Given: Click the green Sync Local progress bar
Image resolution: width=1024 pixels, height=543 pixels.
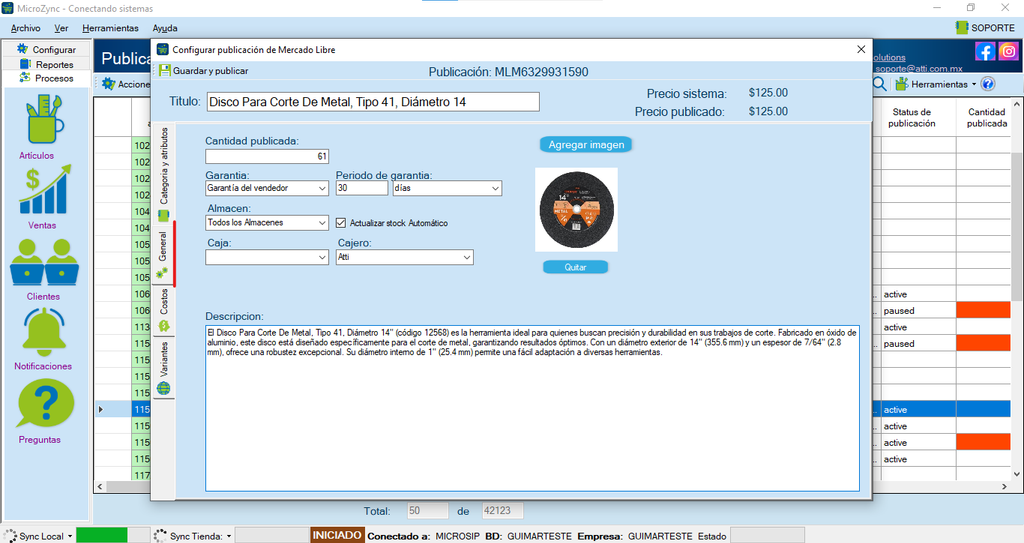Looking at the screenshot, I should tap(102, 535).
